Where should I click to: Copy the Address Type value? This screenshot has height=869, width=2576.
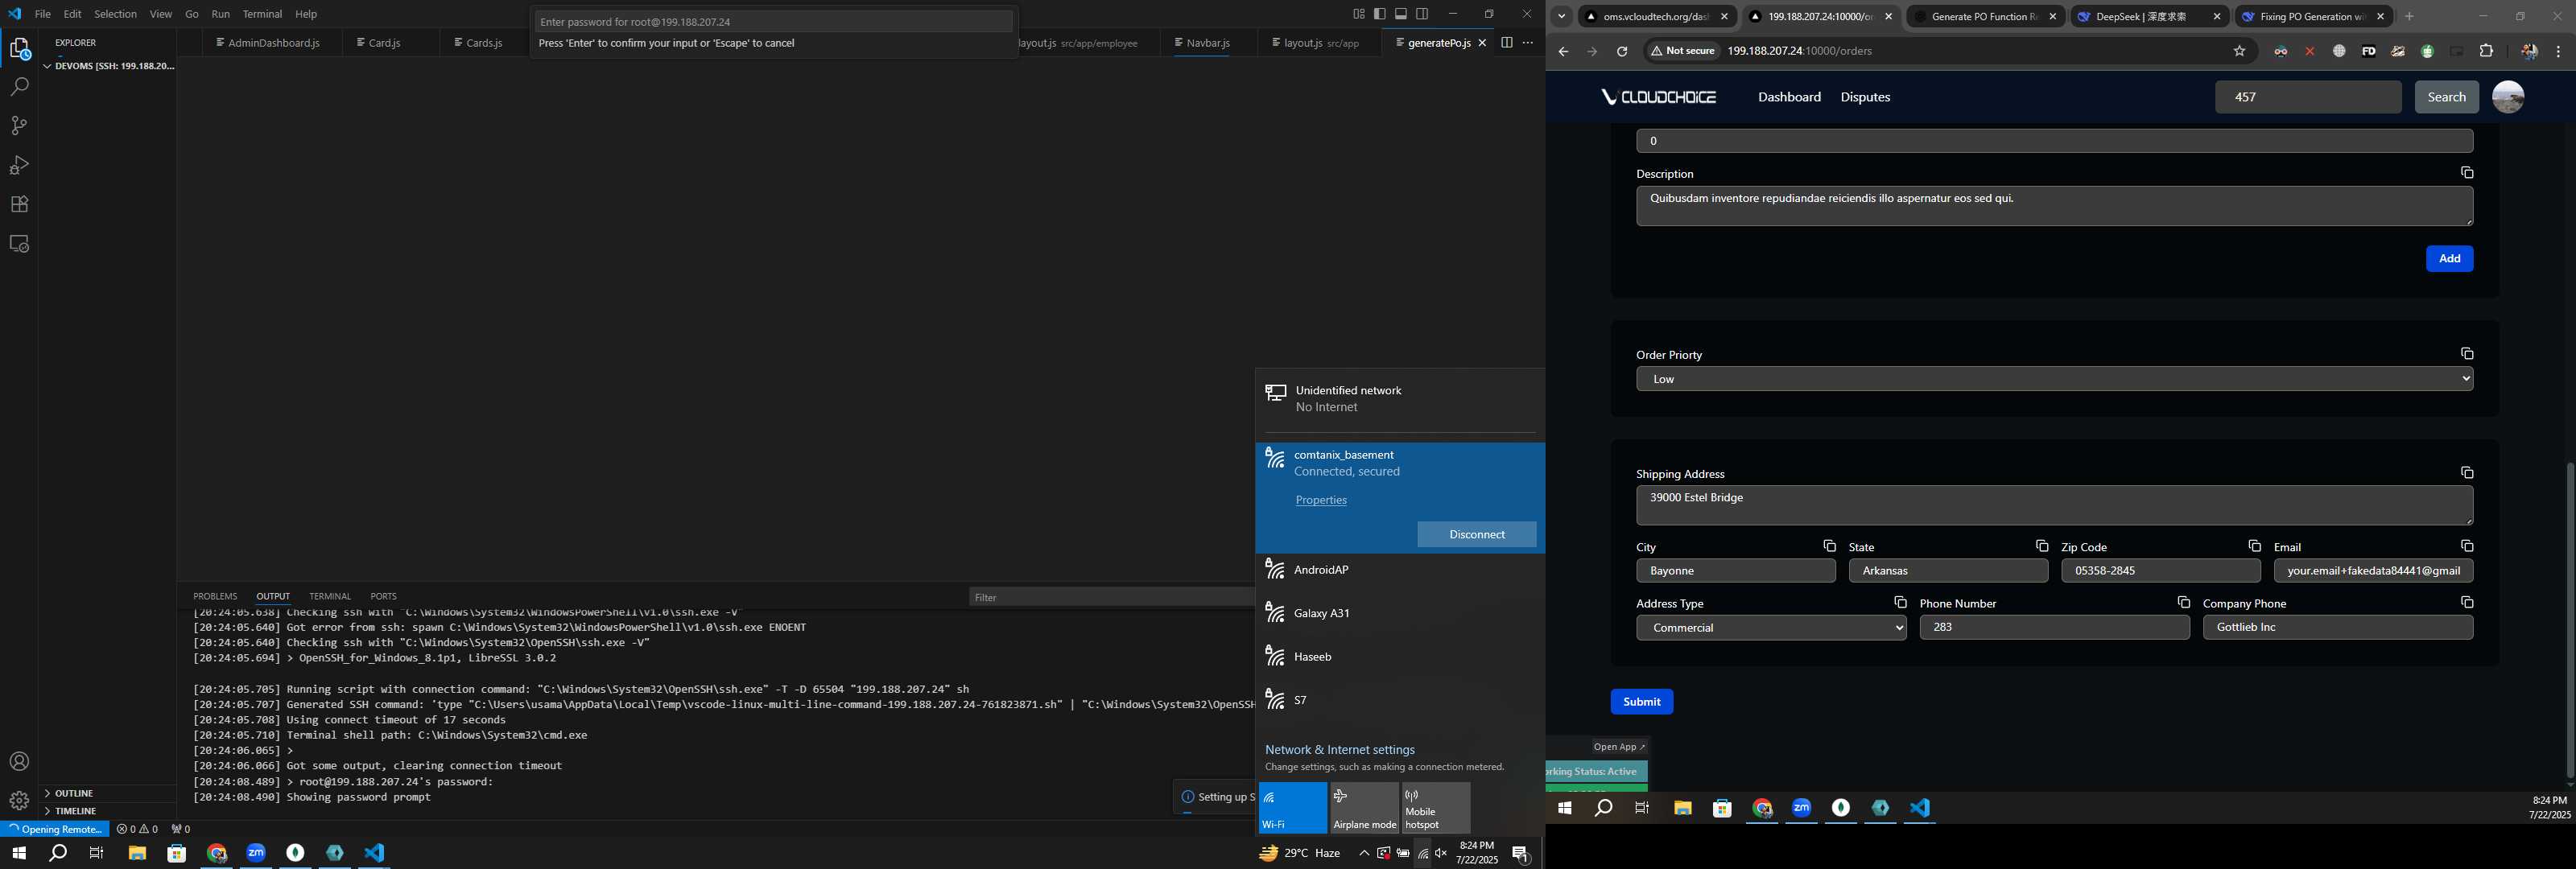pyautogui.click(x=1899, y=603)
